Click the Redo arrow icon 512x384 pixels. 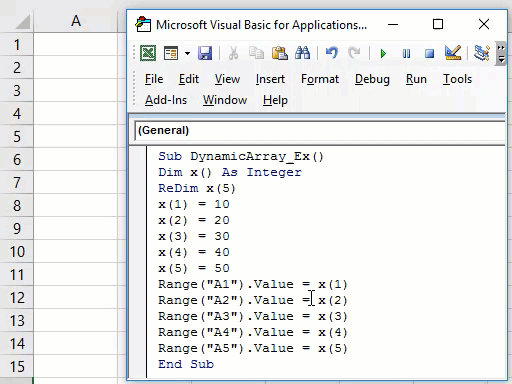[354, 53]
